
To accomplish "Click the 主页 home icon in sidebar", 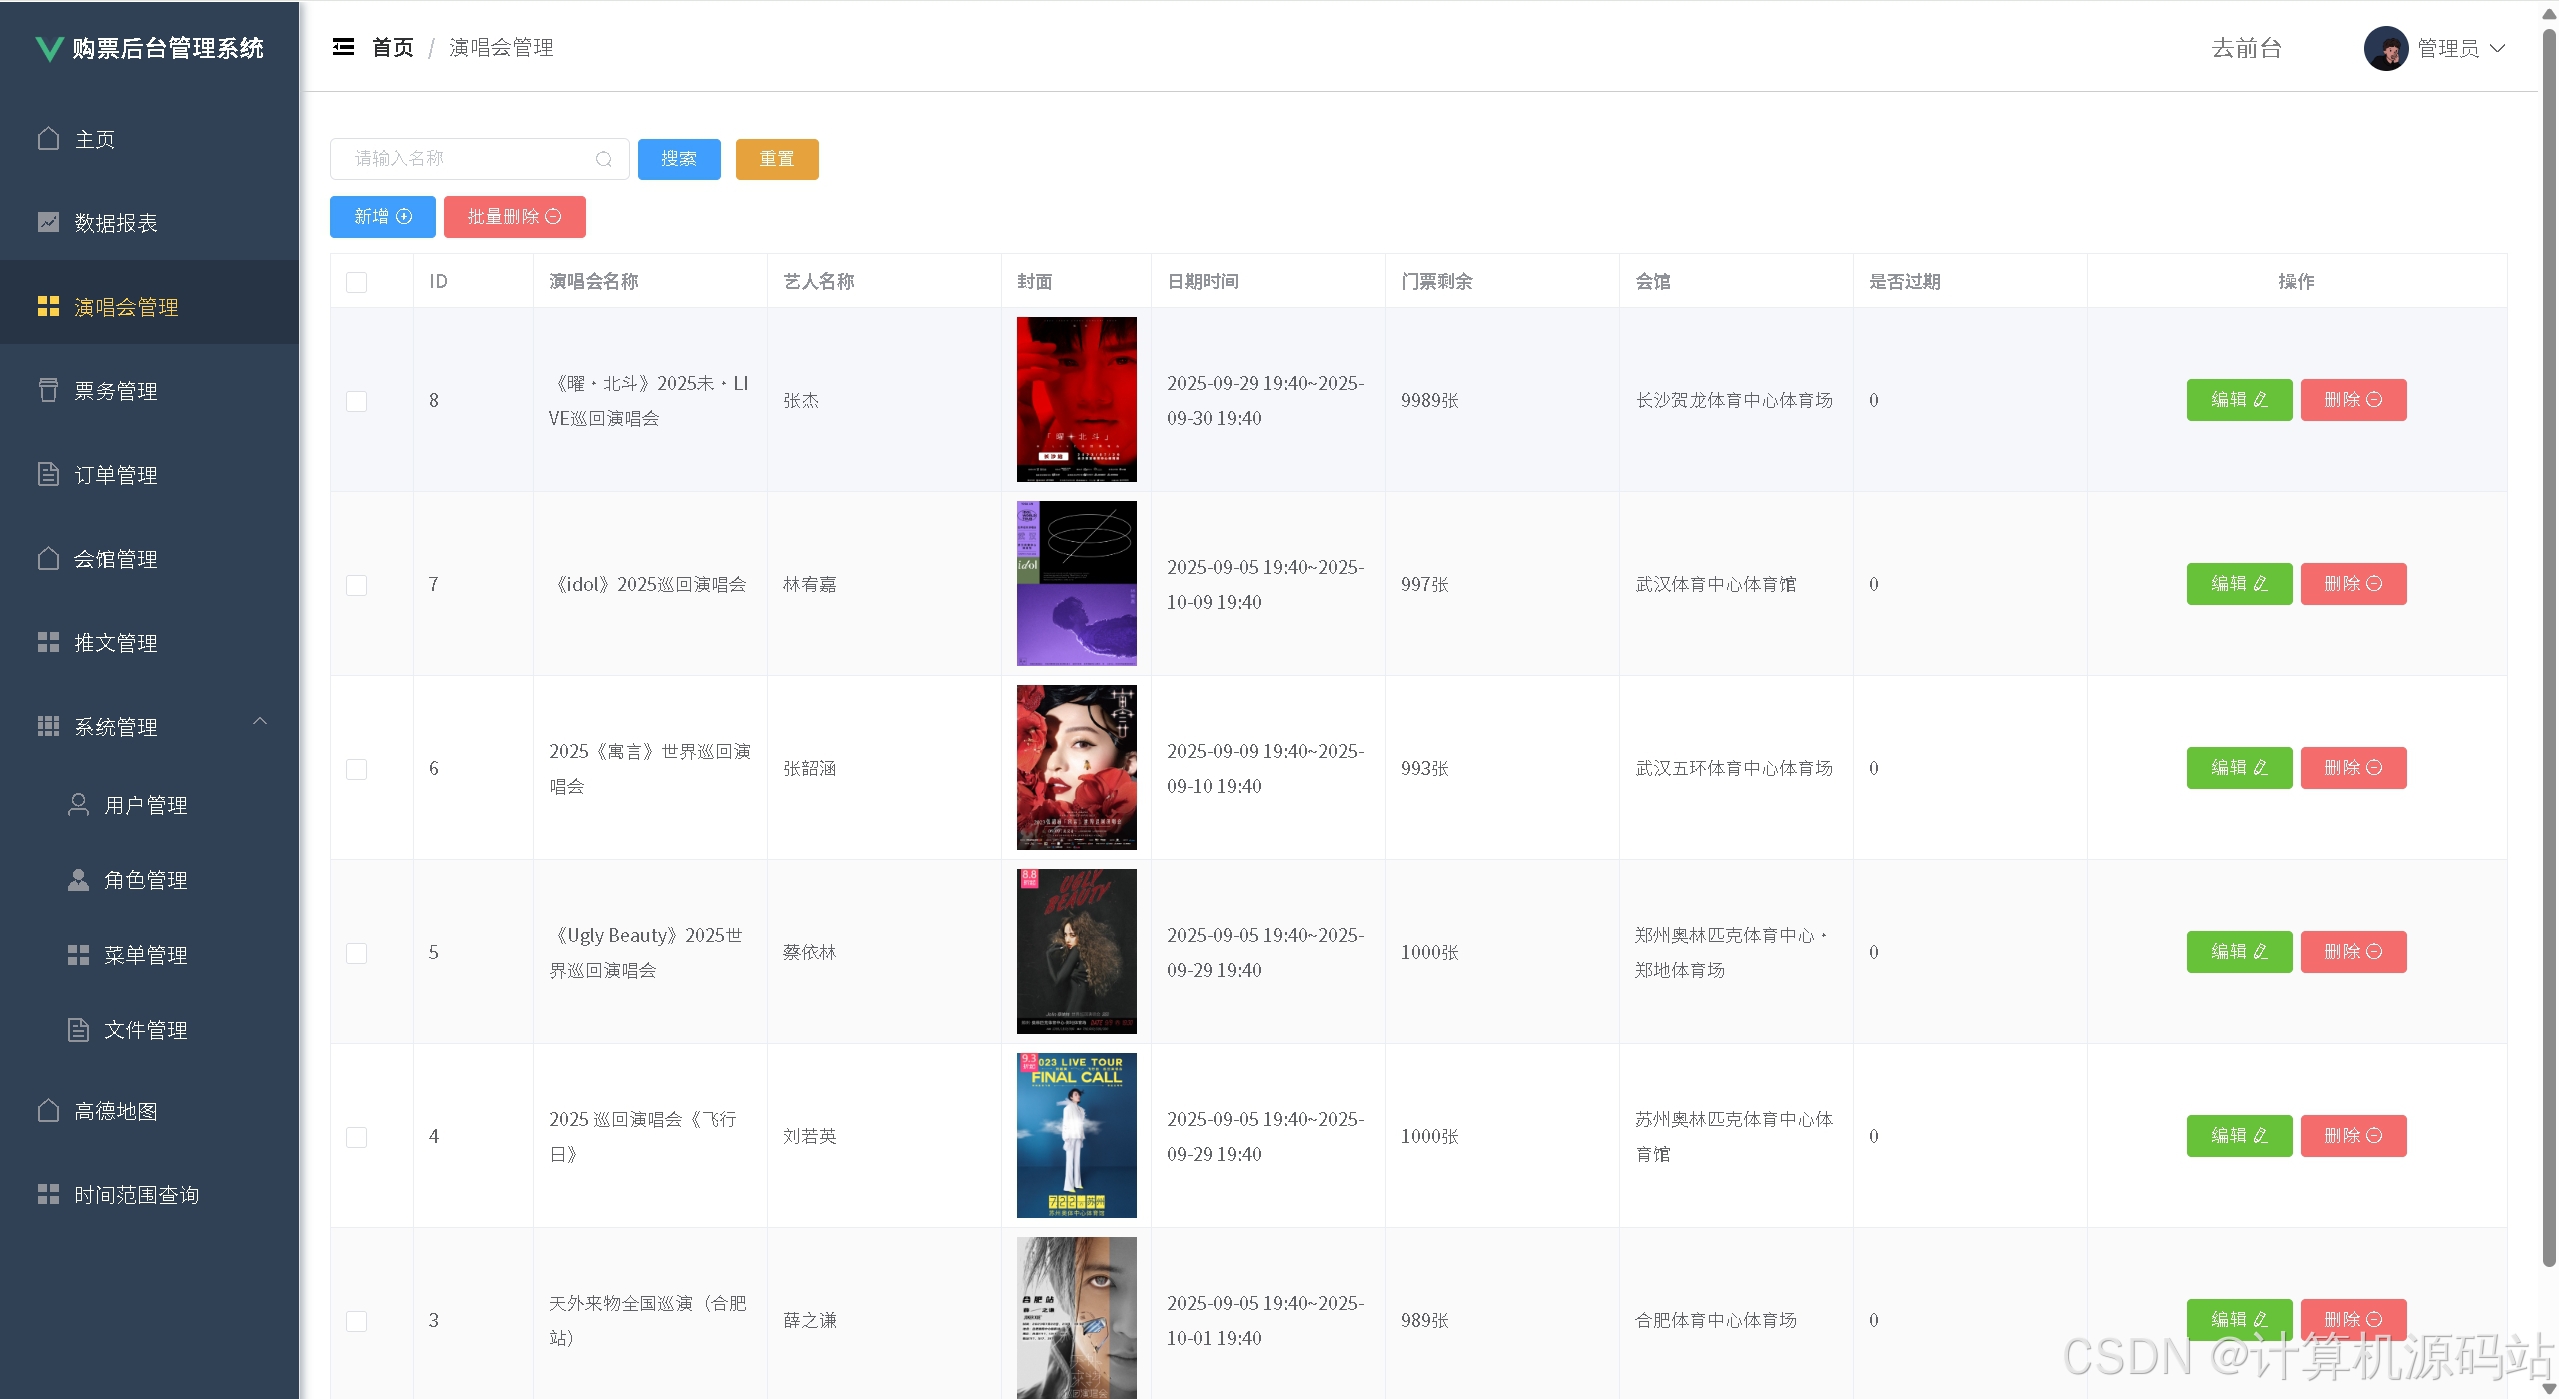I will [48, 138].
